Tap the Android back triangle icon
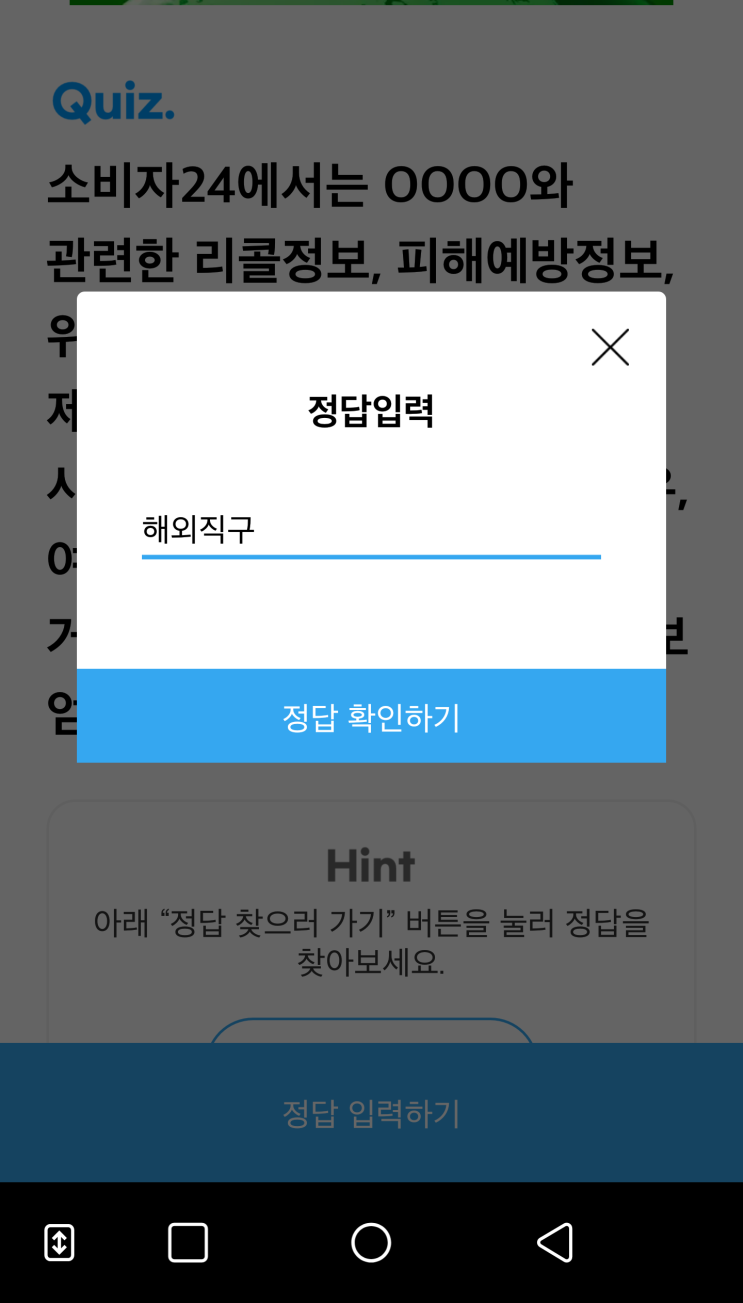 point(555,1242)
